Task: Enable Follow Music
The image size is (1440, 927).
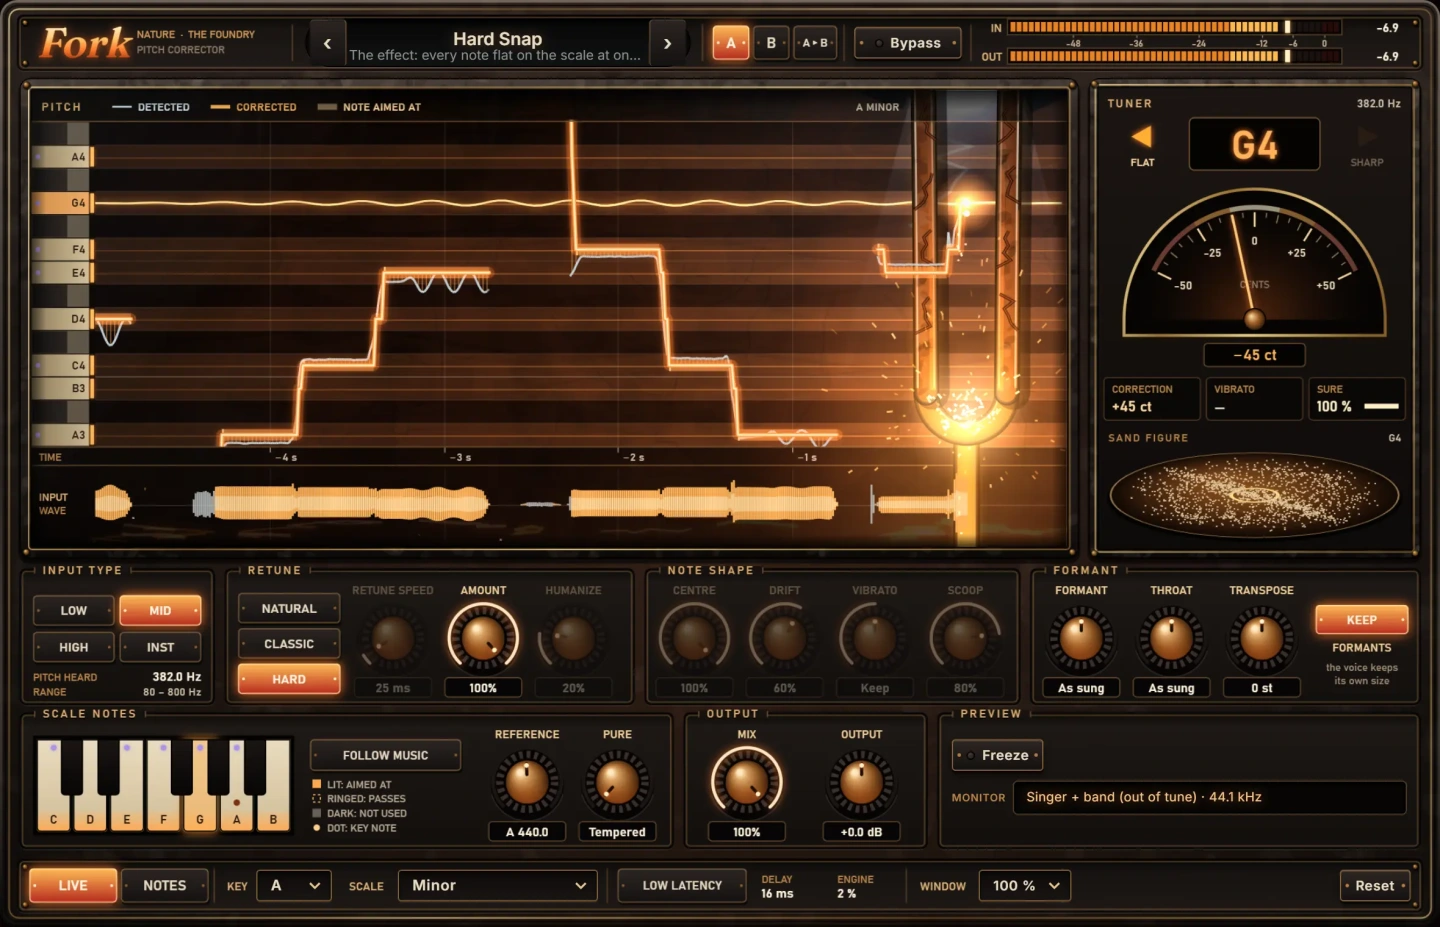Action: pyautogui.click(x=385, y=755)
